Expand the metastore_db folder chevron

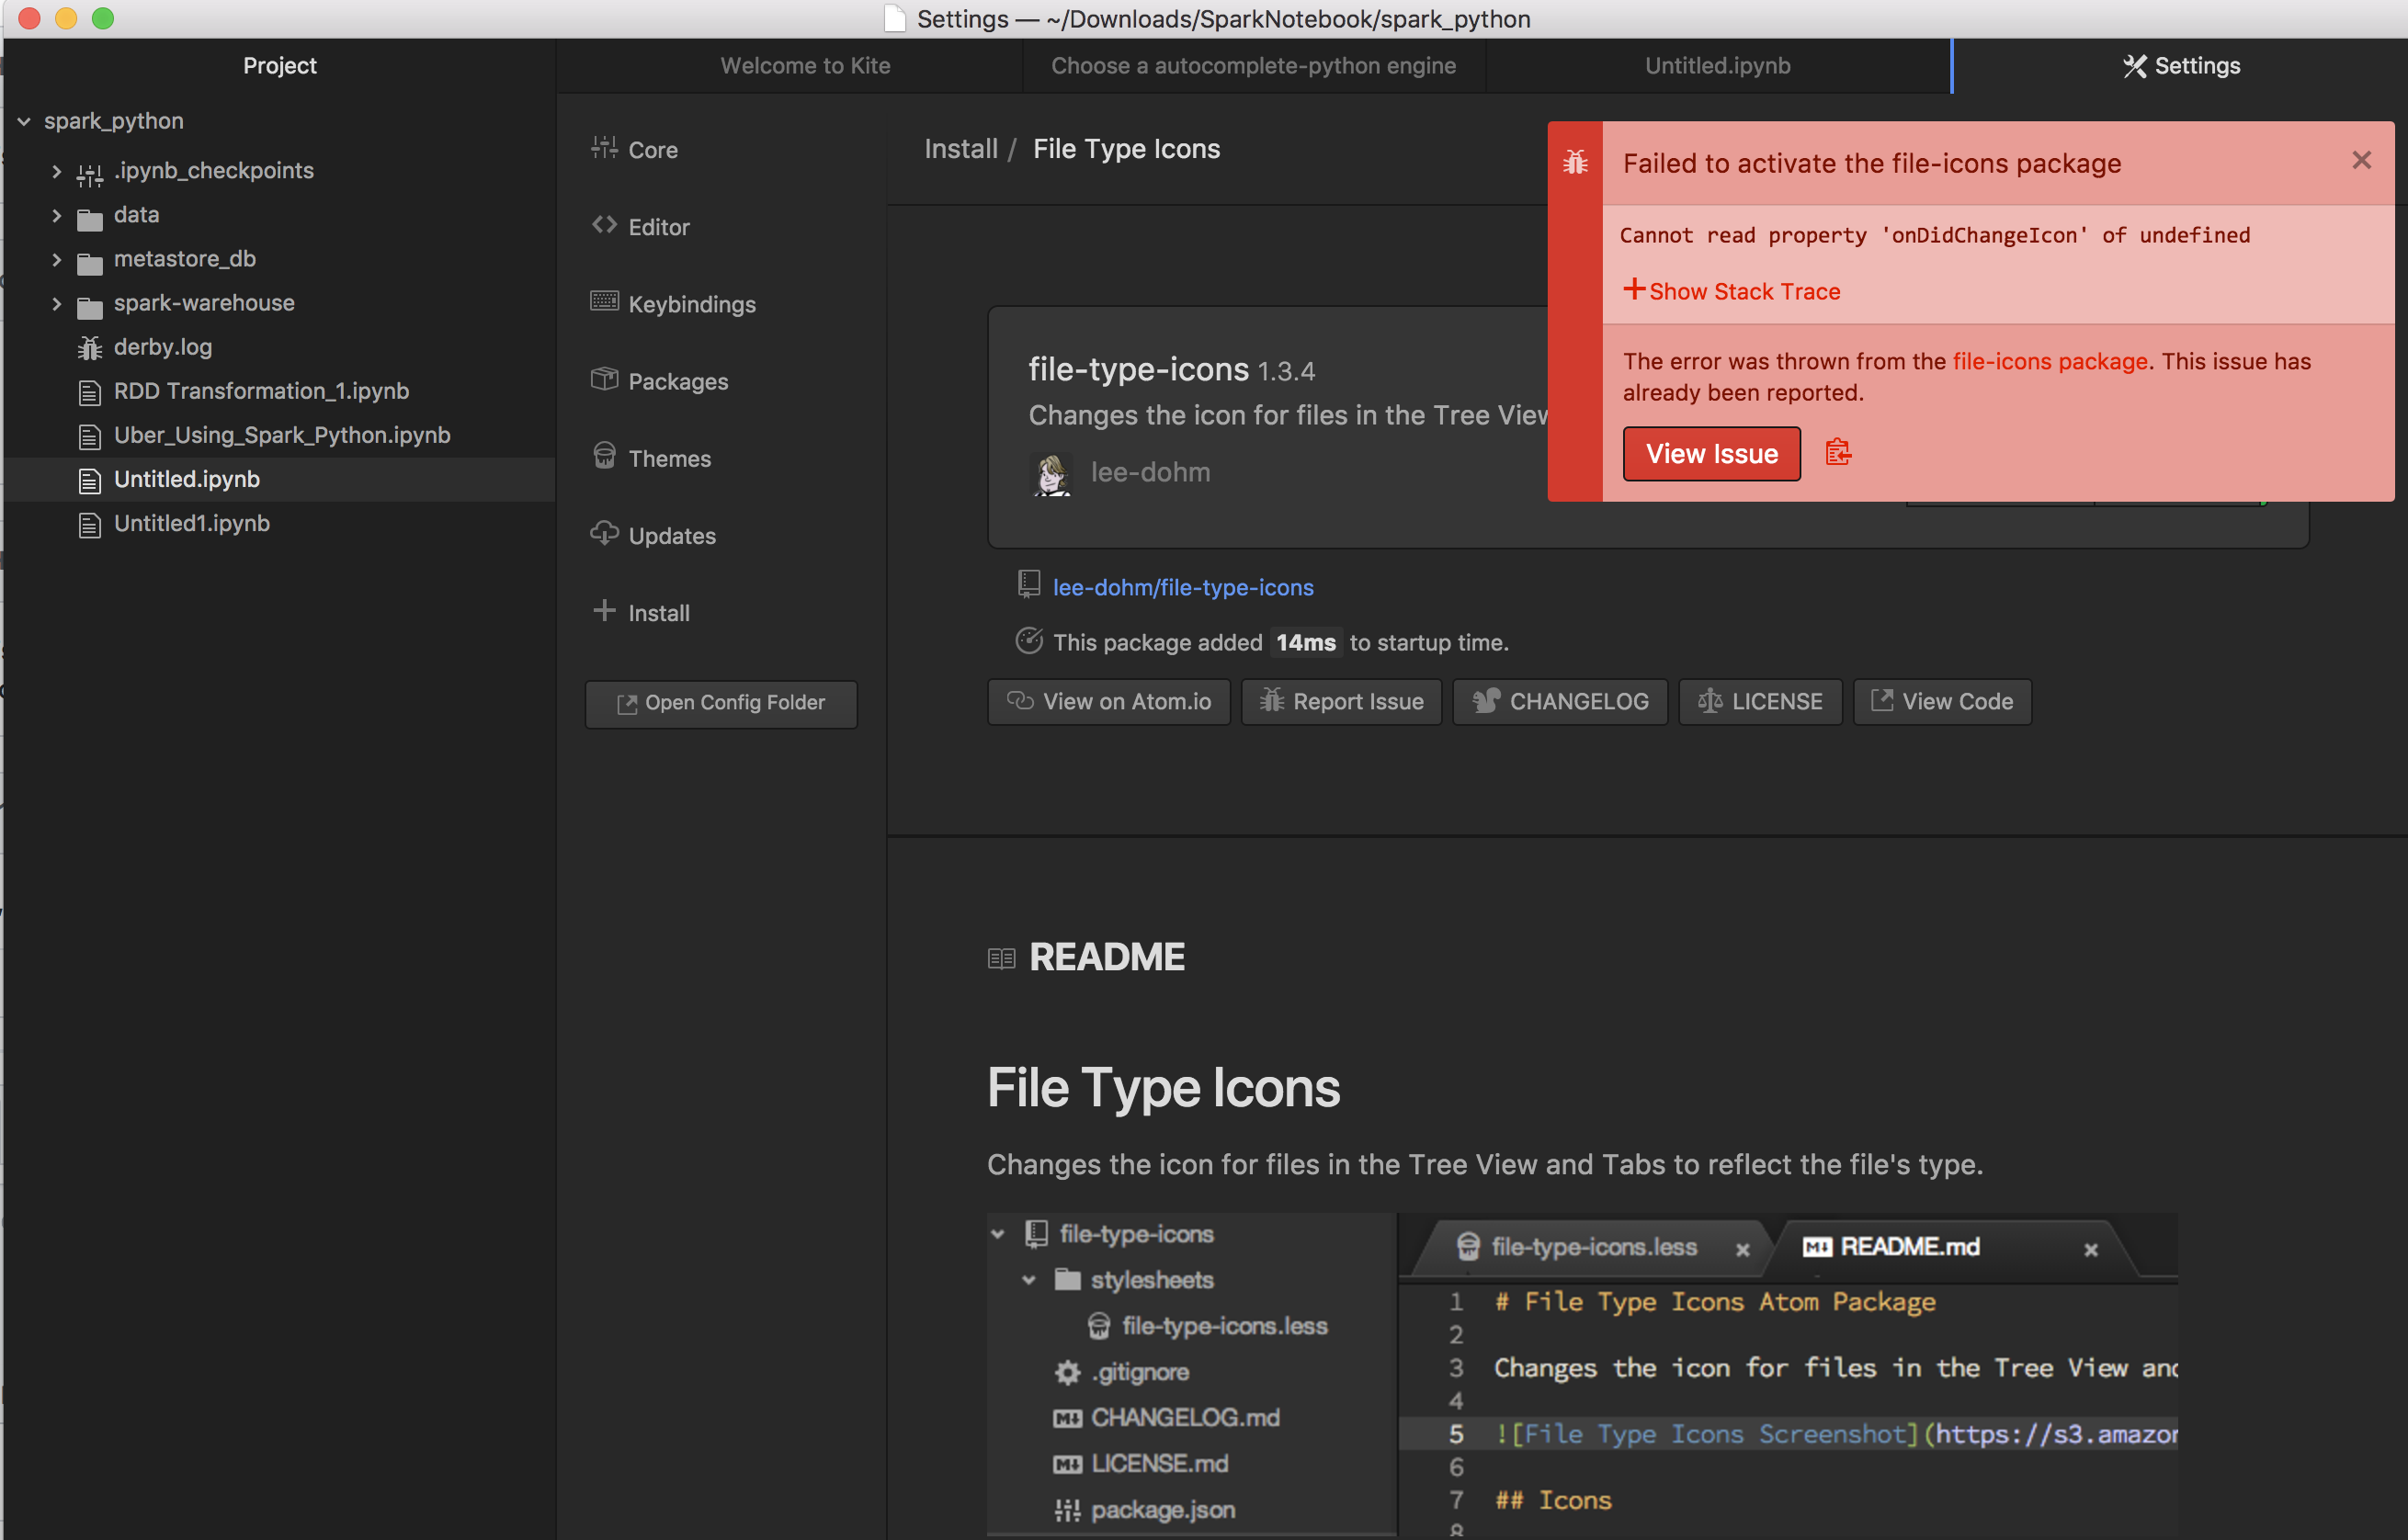(57, 260)
